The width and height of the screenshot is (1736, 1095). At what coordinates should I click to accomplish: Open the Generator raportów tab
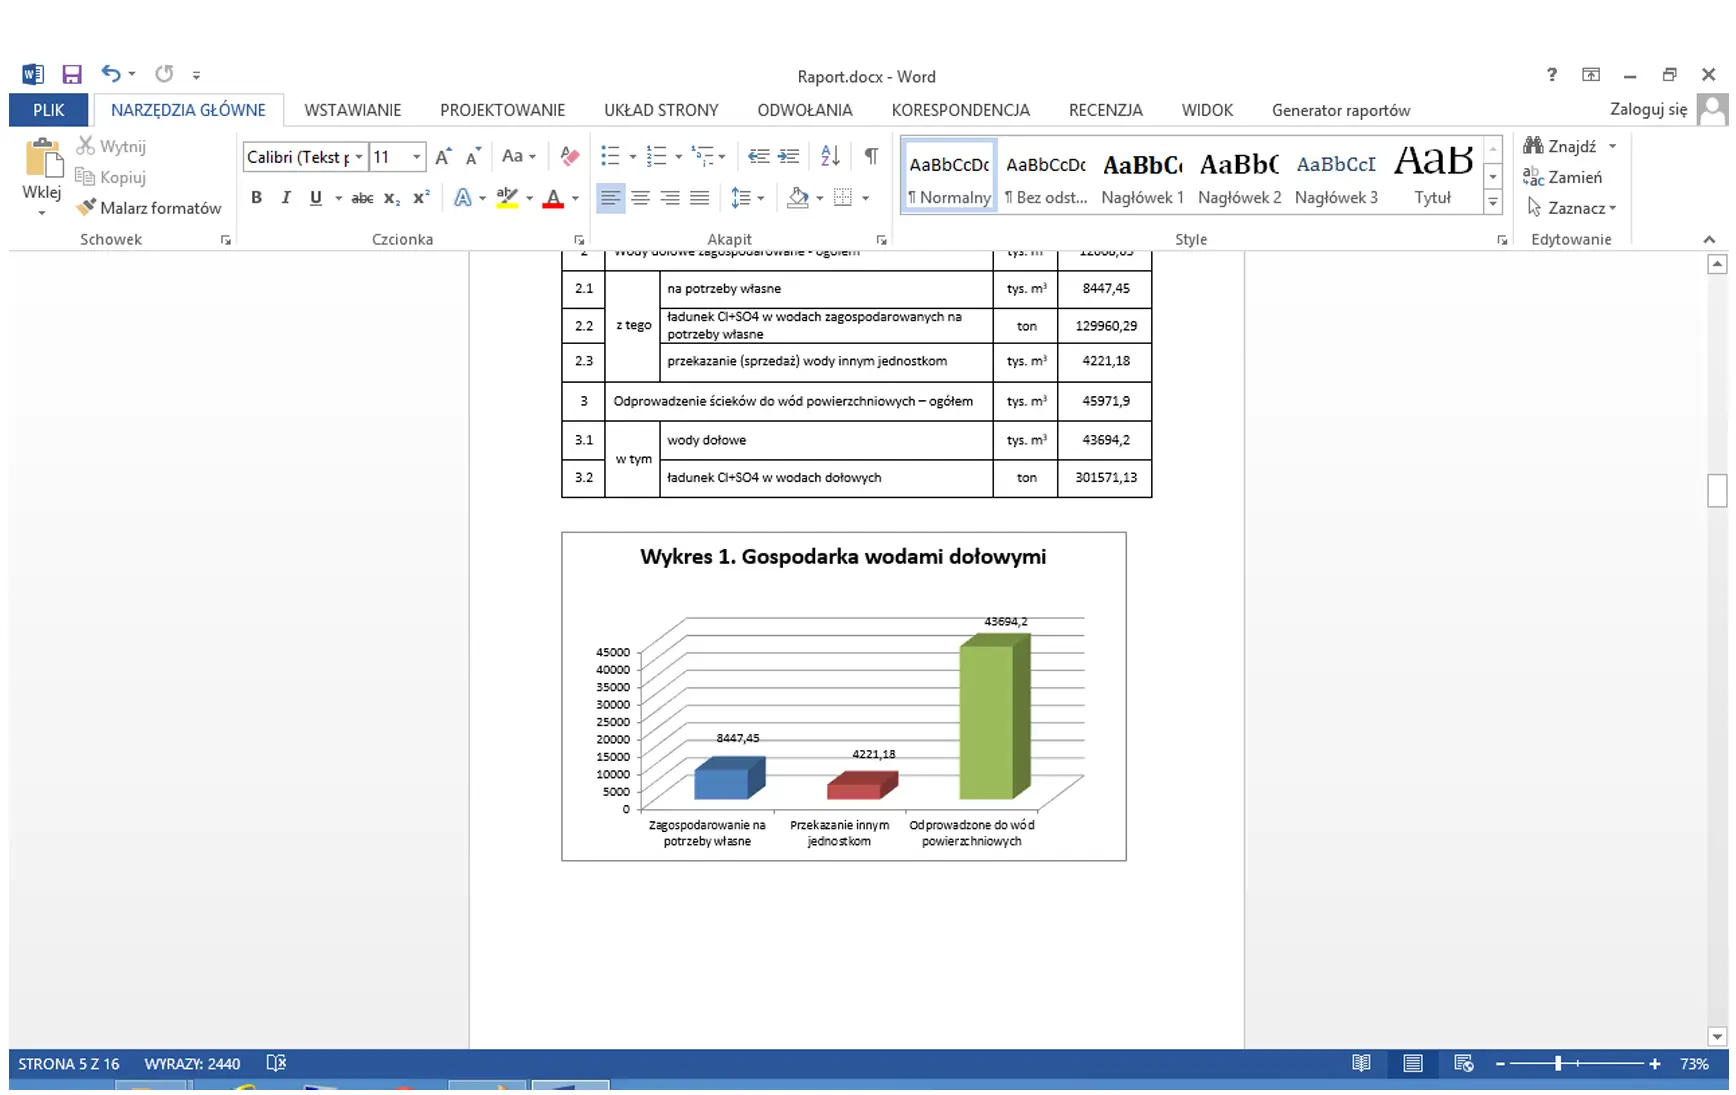point(1340,110)
